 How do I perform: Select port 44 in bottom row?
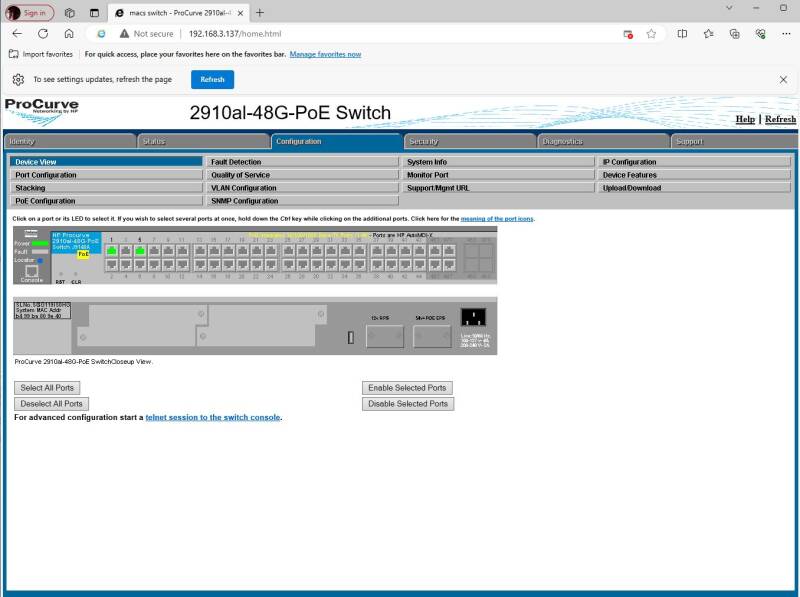point(419,264)
